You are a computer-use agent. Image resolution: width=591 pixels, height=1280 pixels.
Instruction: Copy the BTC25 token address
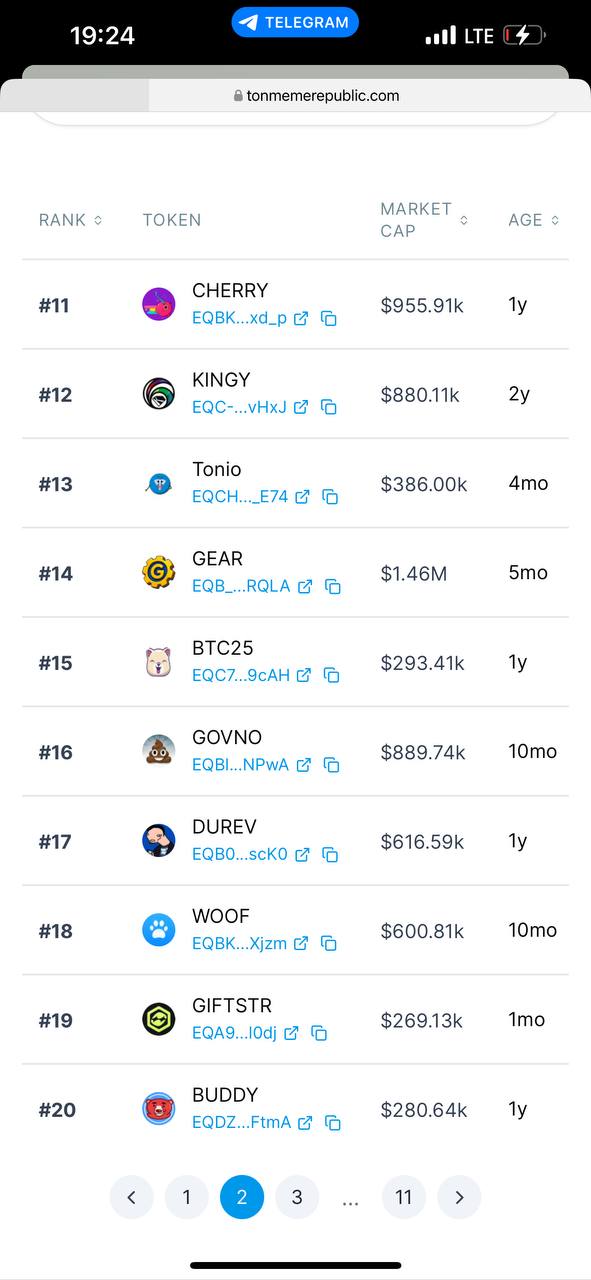click(332, 676)
